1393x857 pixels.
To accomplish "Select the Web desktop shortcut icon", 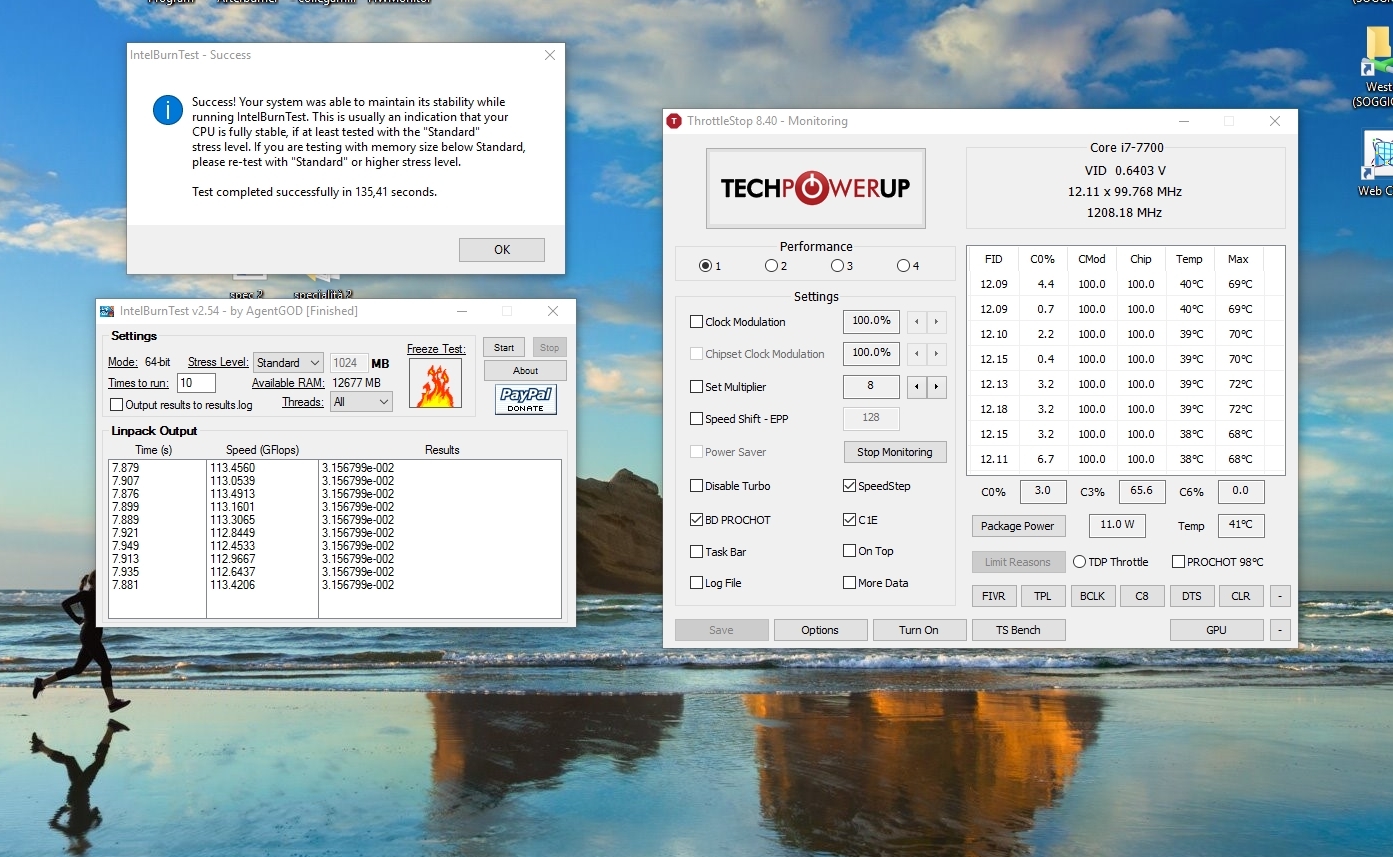I will click(x=1378, y=160).
